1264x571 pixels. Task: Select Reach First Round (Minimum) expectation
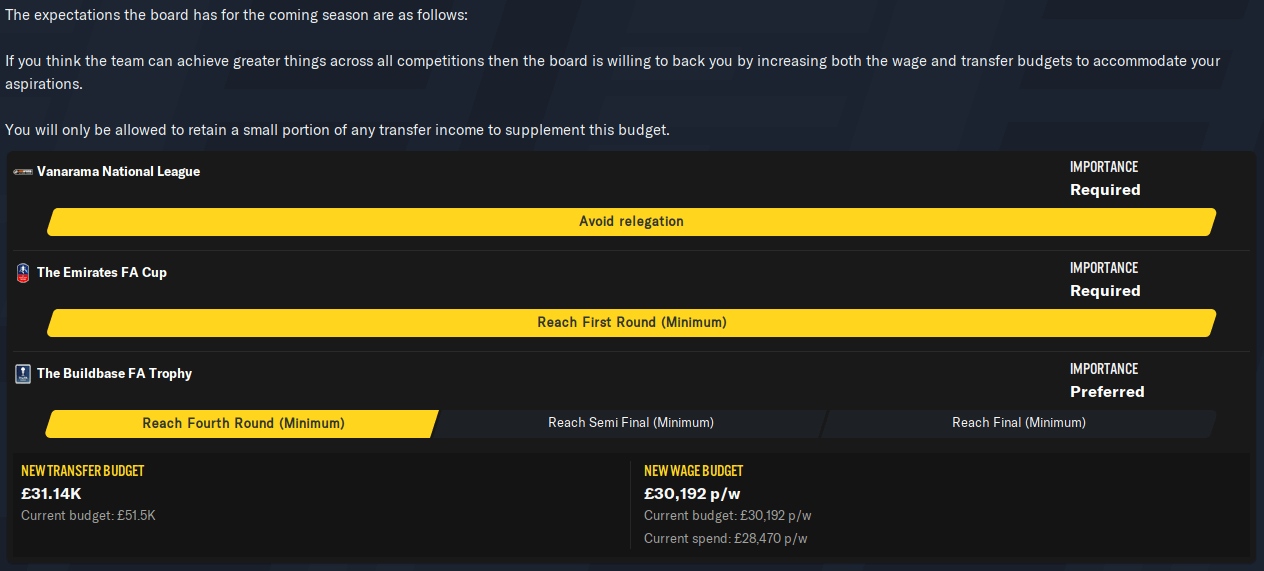pyautogui.click(x=631, y=323)
